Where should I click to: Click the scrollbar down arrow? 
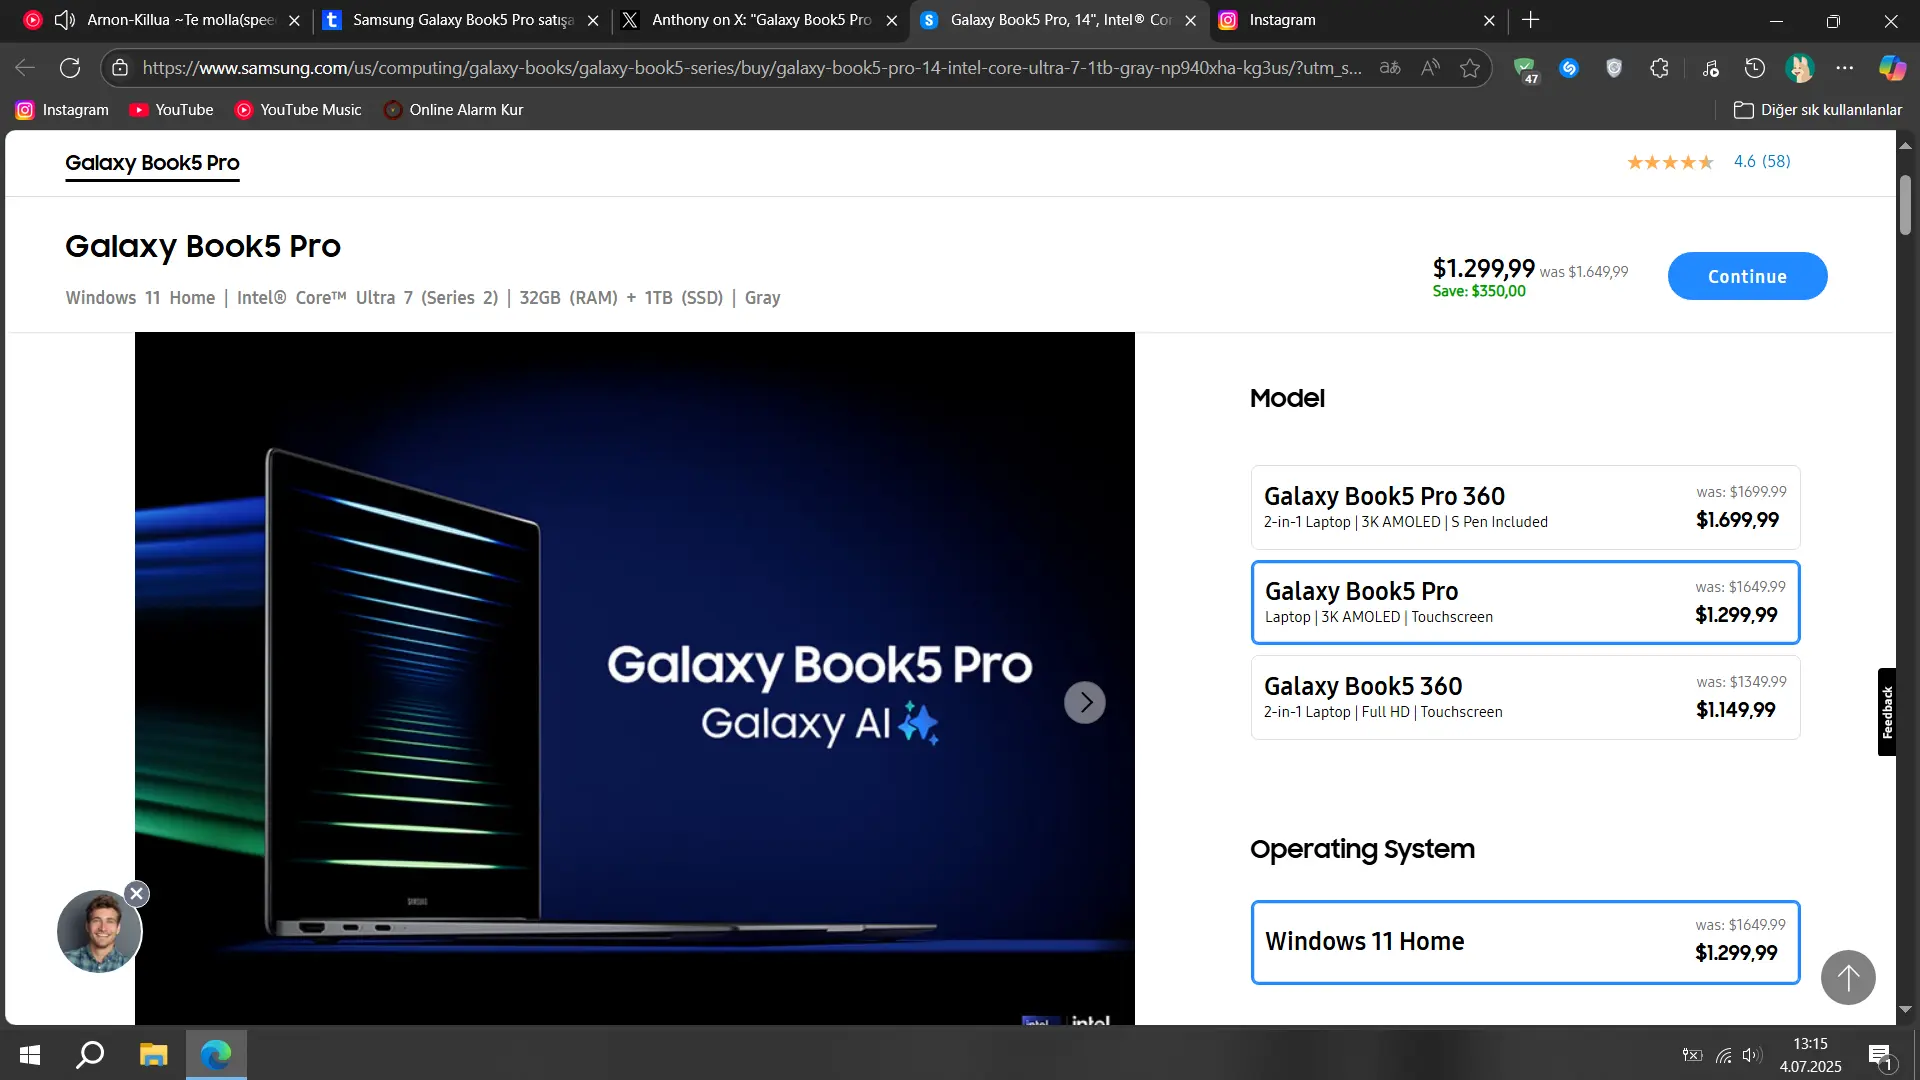[1906, 1011]
